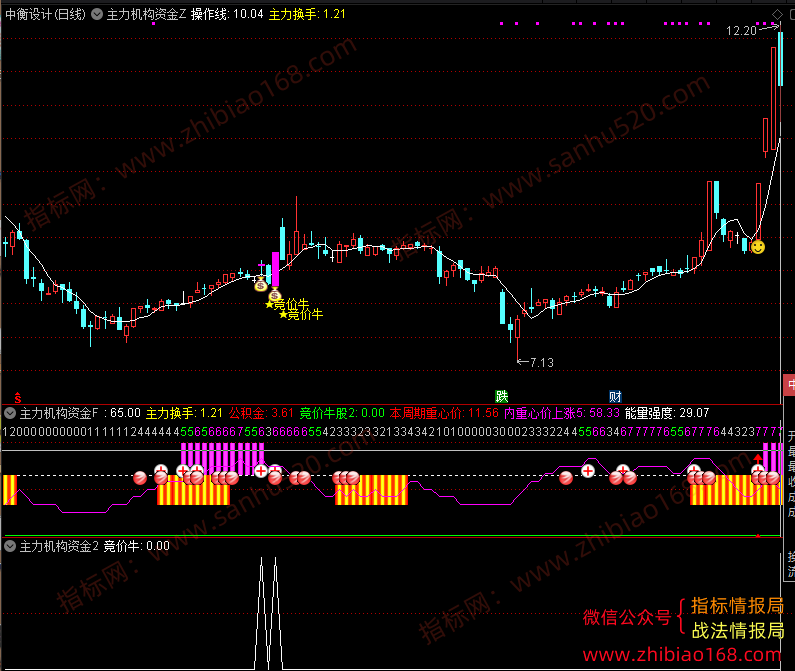Image resolution: width=795 pixels, height=671 pixels.
Task: Open the red 中 side tab
Action: 789,385
